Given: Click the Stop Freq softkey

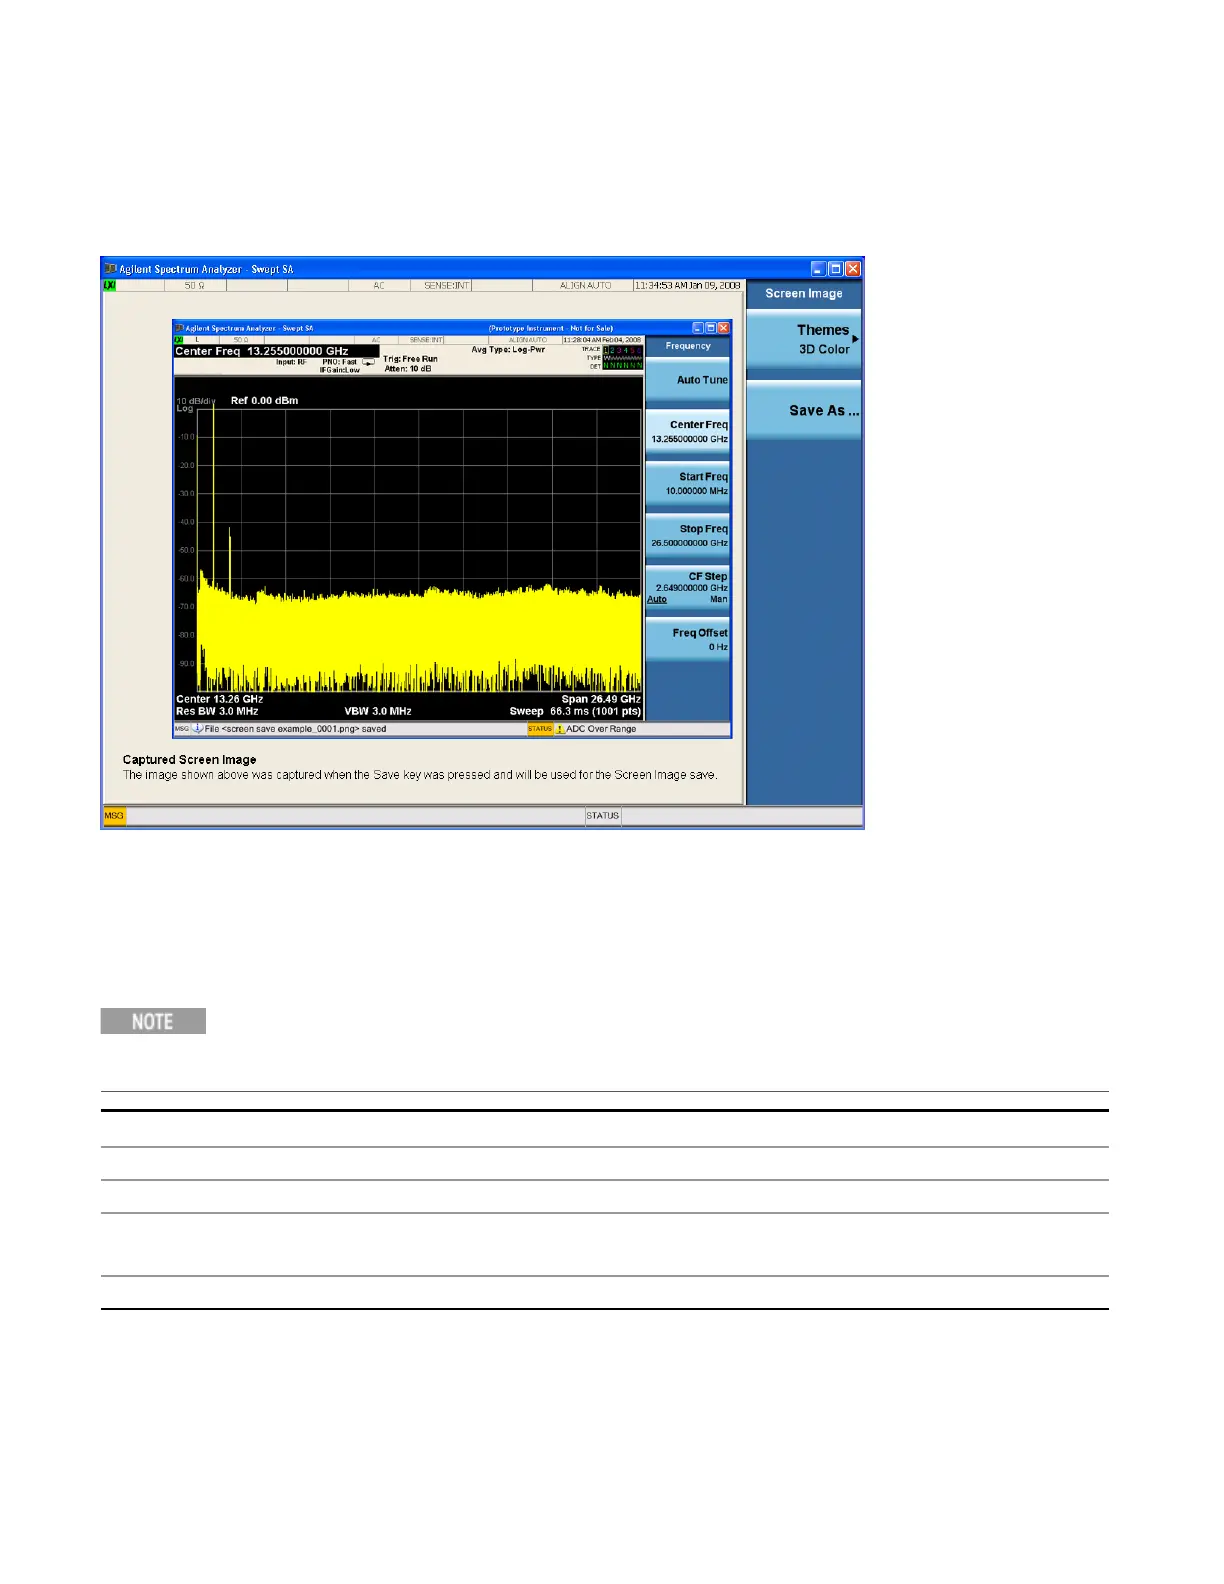Looking at the screenshot, I should tap(688, 536).
